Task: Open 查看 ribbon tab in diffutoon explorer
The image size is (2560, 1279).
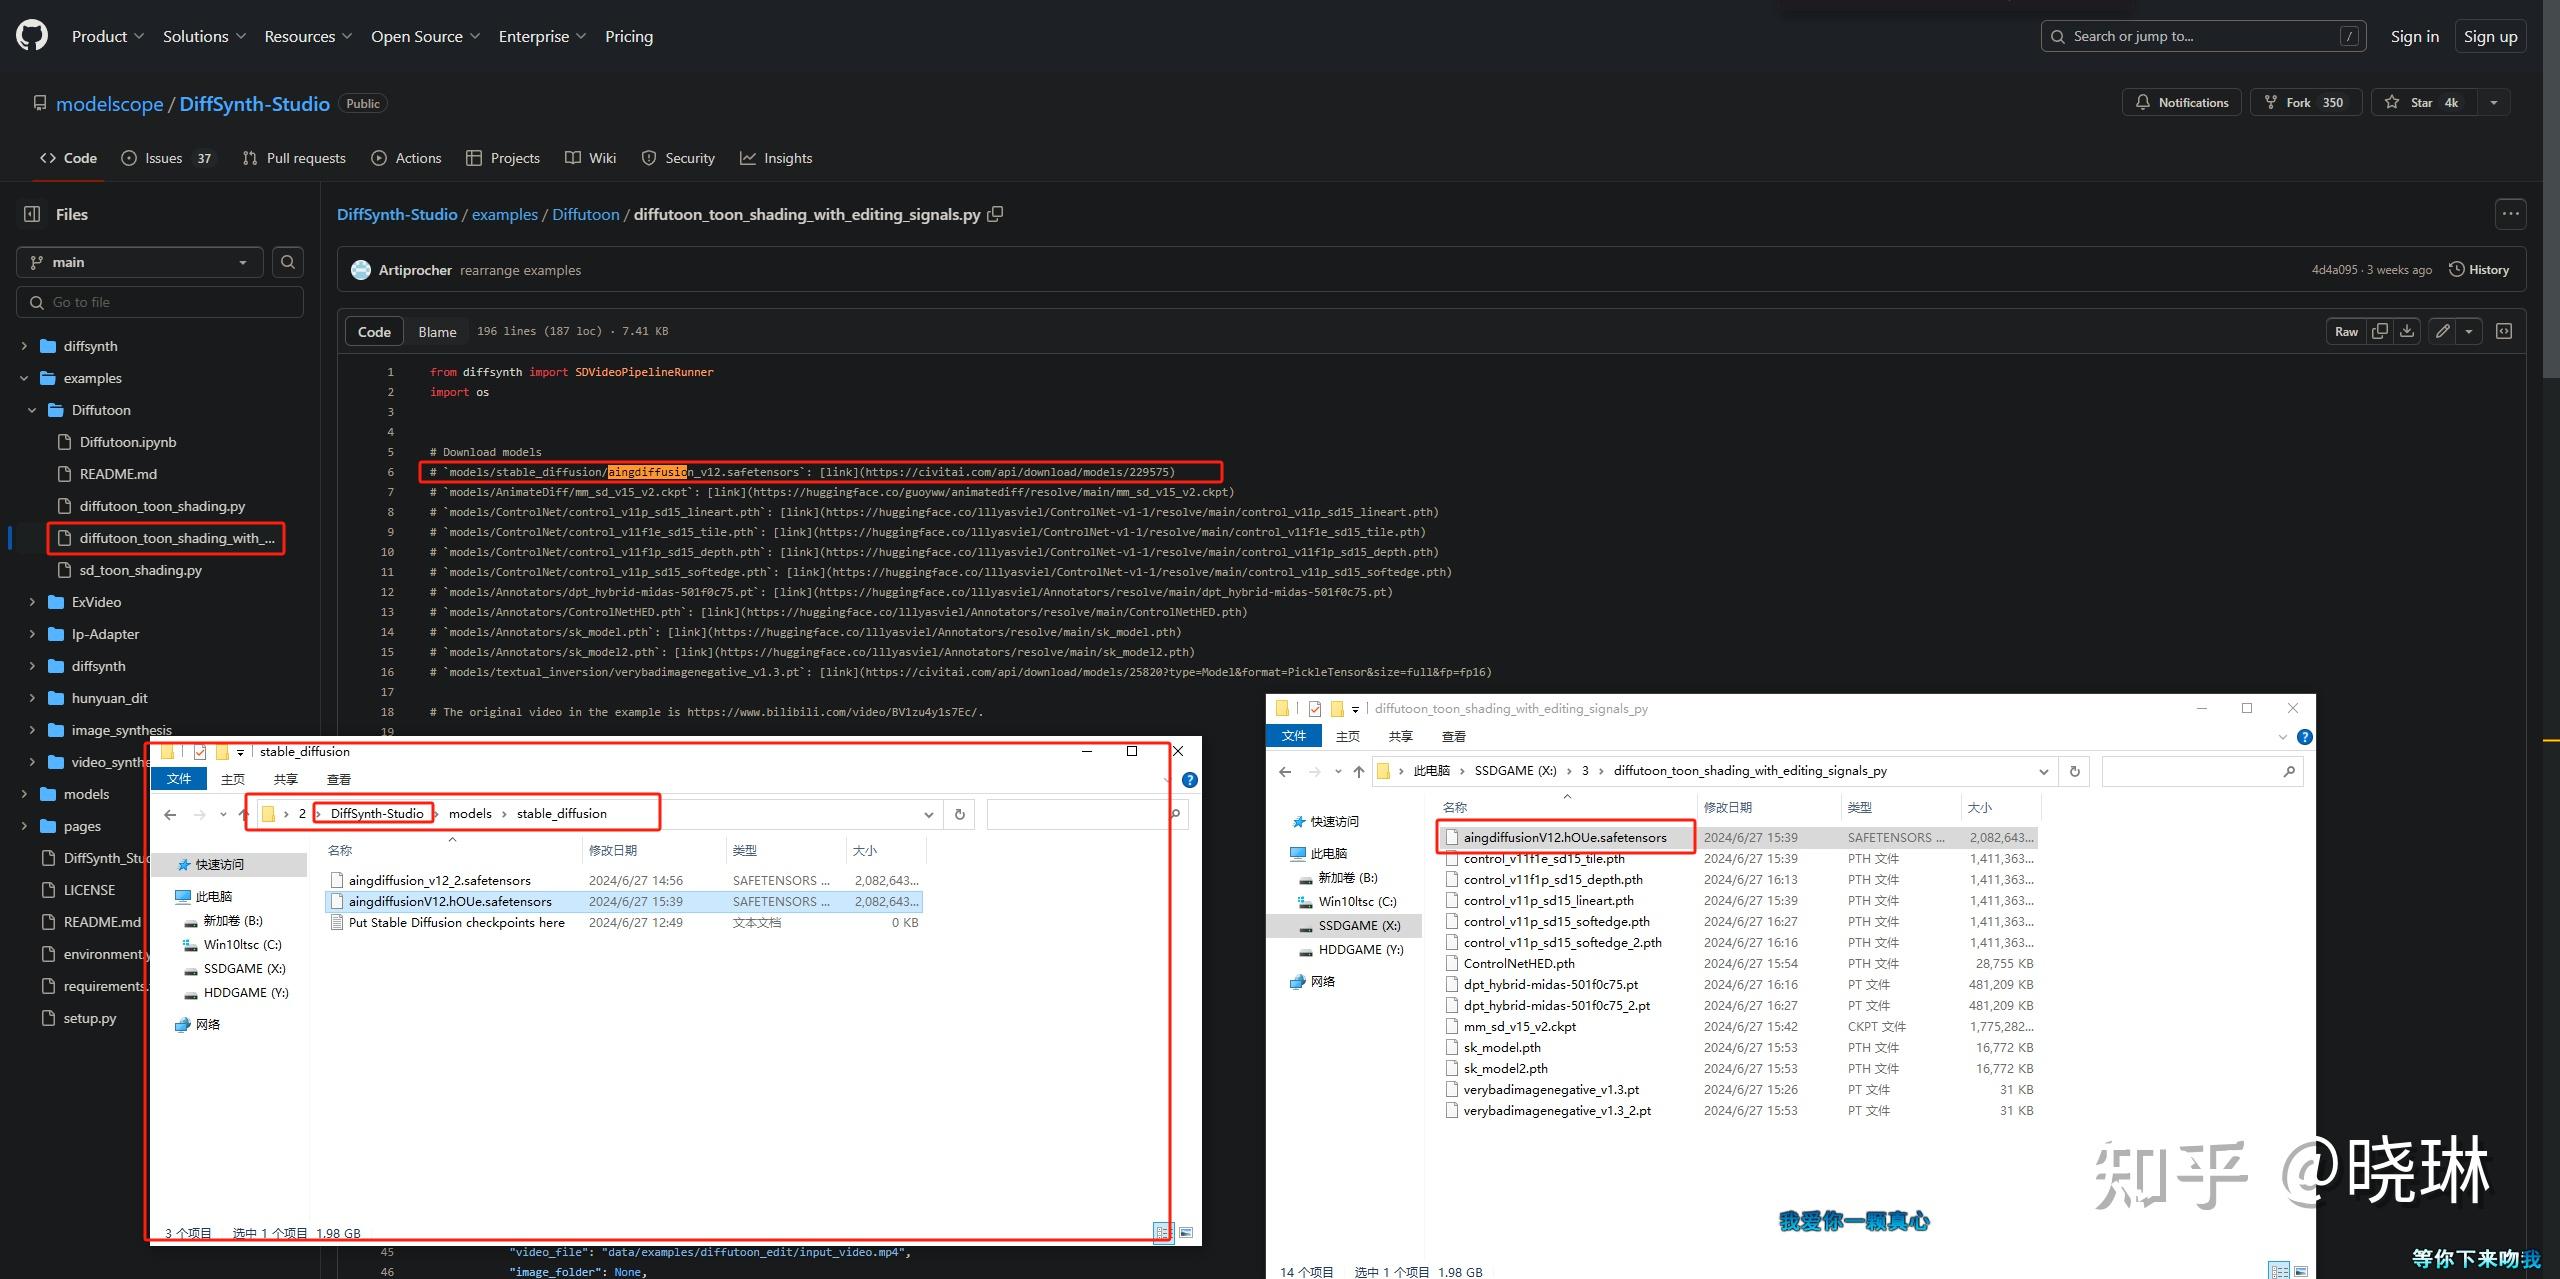Action: pyautogui.click(x=1453, y=736)
